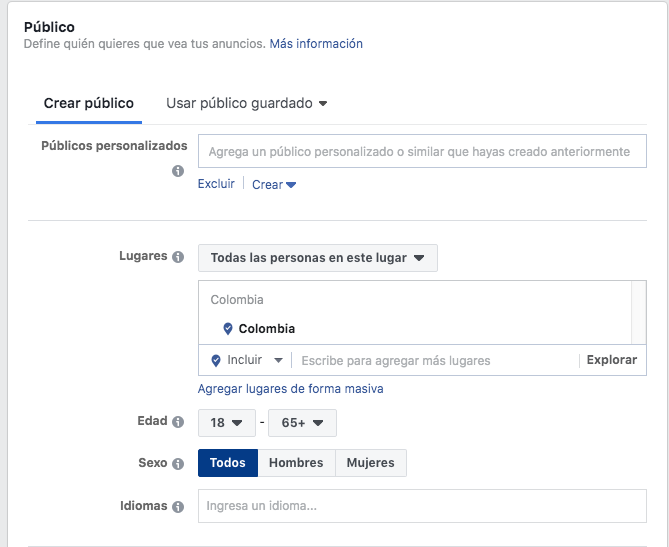Click the info icon beside Lugares
Viewport: 669px width, 547px height.
click(x=178, y=257)
